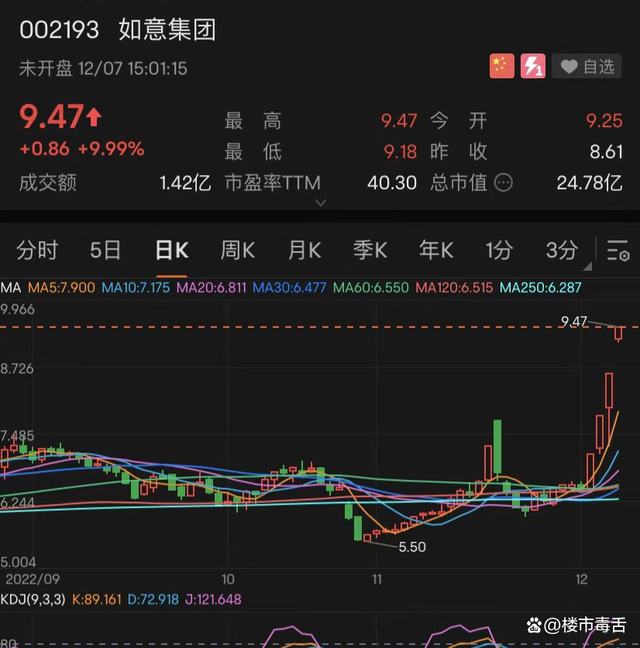This screenshot has width=640, height=648.
Task: Open 总市值 info circle icon
Action: point(503,182)
